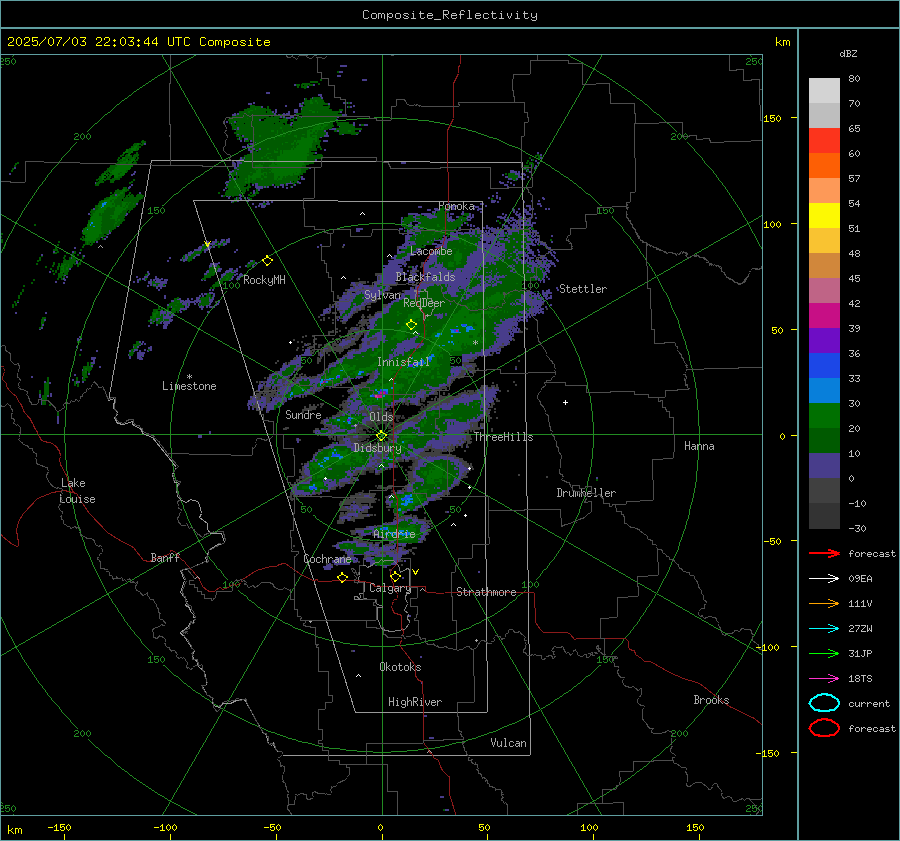Click the RedDeer city label
Screen dimensions: 900x841
[x=424, y=303]
